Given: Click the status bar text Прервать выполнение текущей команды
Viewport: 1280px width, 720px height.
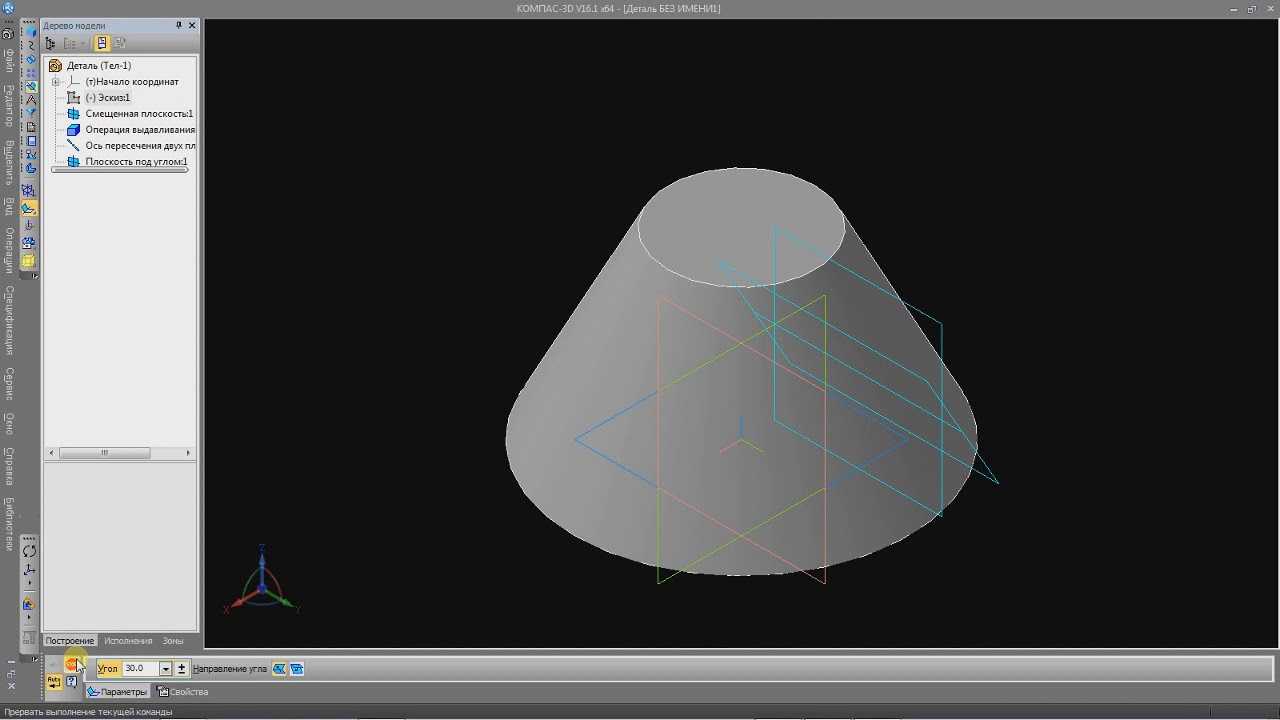Looking at the screenshot, I should [88, 712].
